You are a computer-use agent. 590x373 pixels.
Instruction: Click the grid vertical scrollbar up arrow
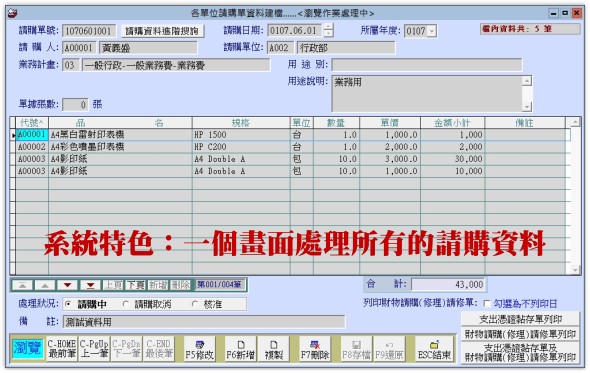pyautogui.click(x=575, y=122)
